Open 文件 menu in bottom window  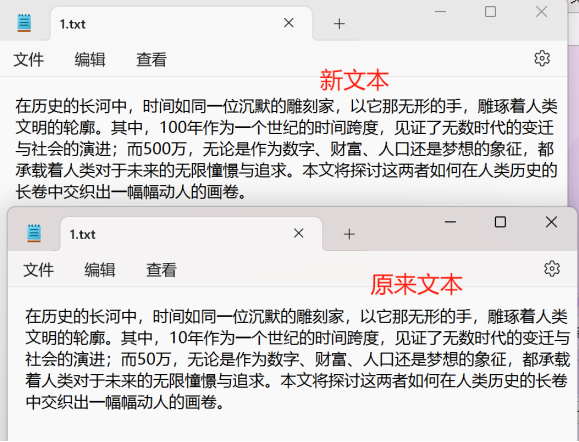coord(38,270)
